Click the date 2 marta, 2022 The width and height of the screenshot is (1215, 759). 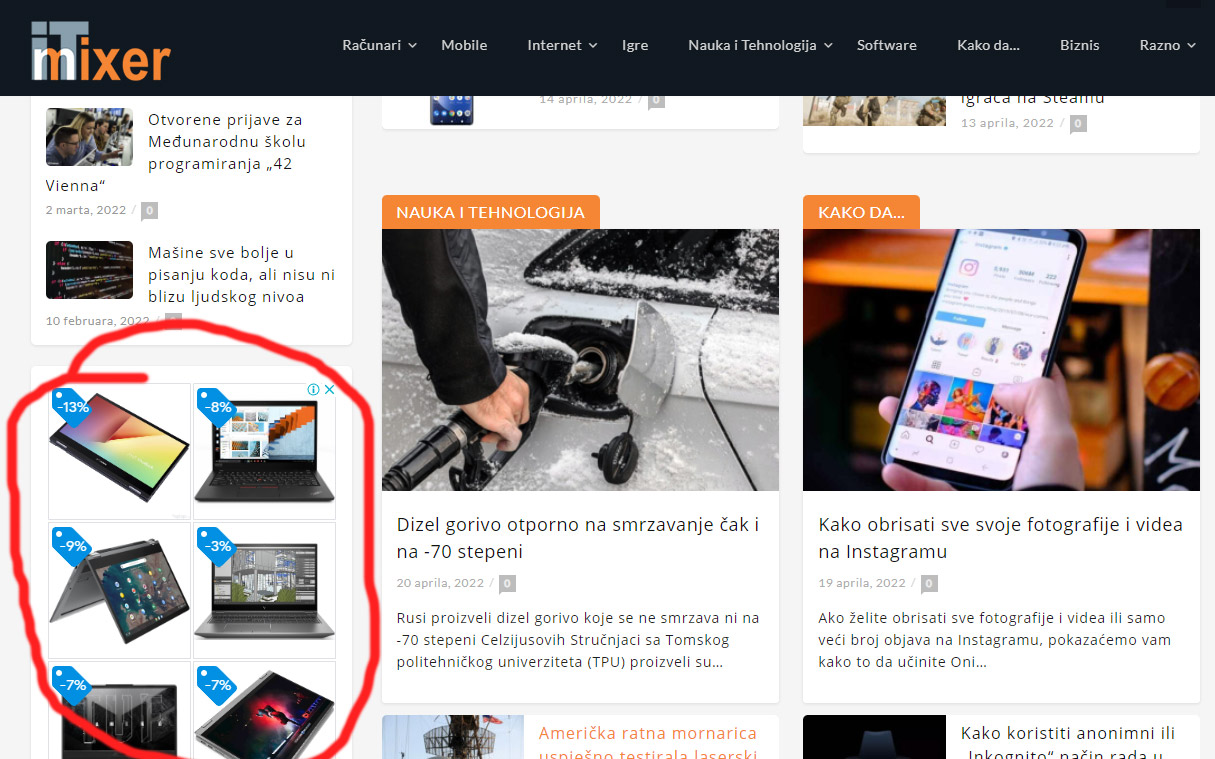[86, 210]
